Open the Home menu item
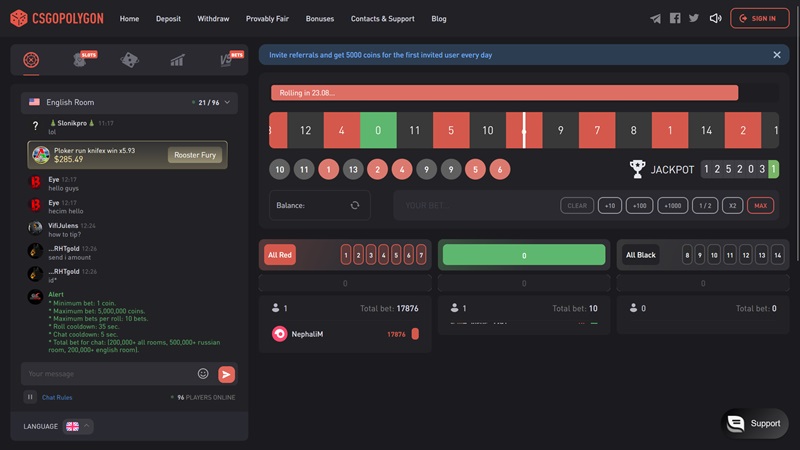 tap(129, 19)
